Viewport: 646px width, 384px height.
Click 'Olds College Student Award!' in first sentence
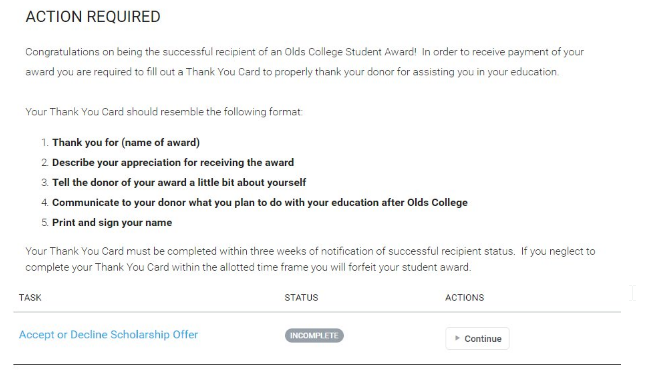pos(350,52)
